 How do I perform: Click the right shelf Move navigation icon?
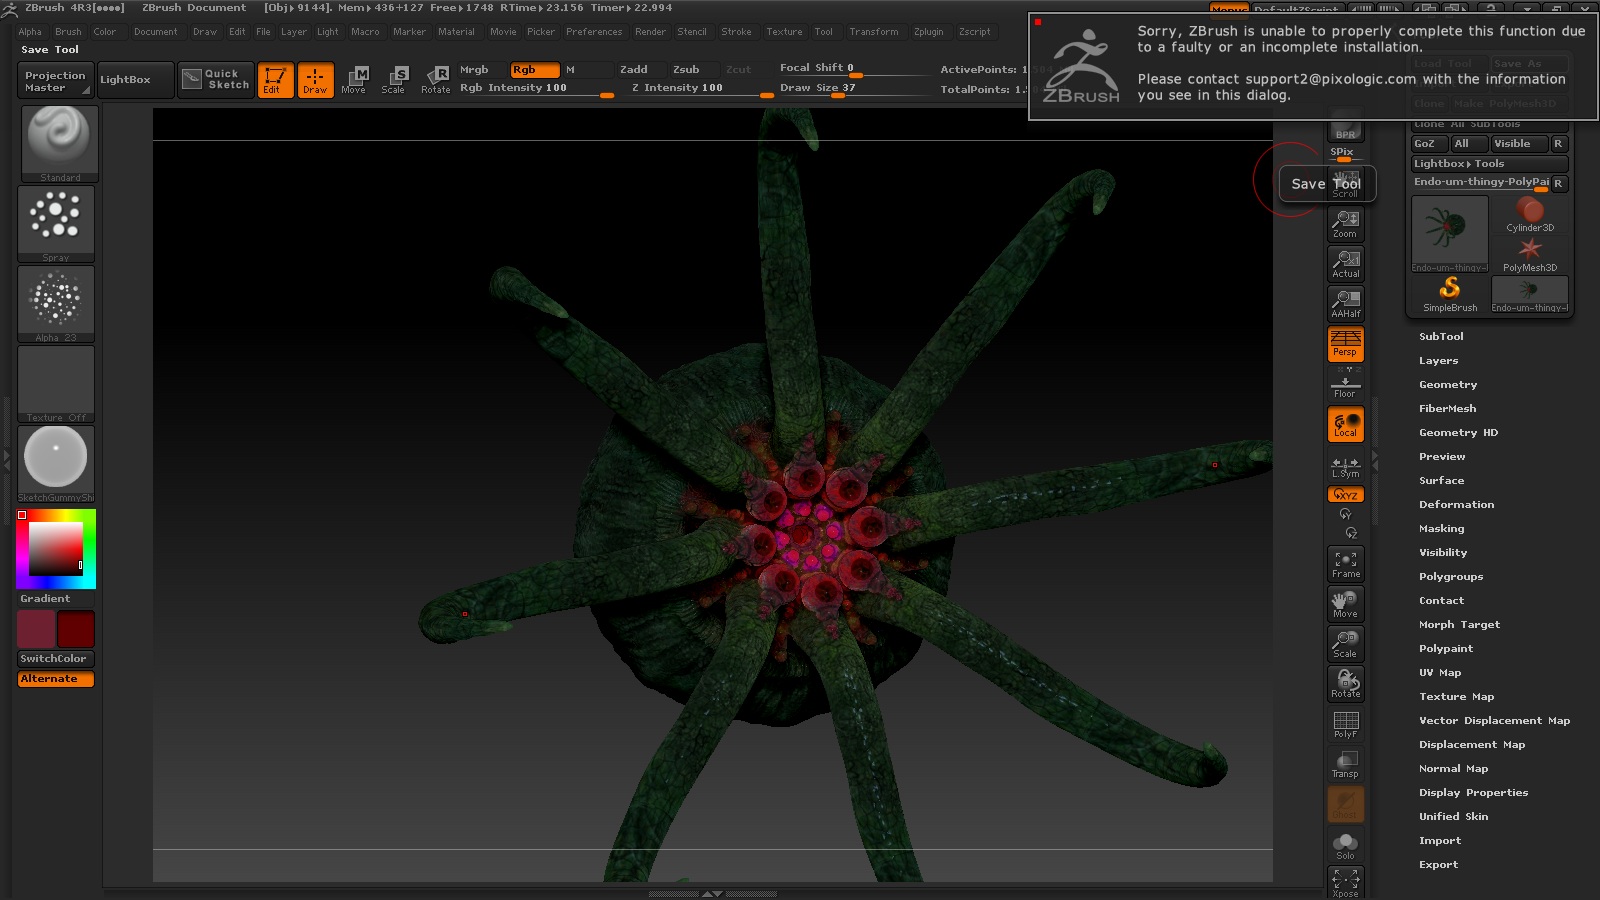click(x=1346, y=604)
